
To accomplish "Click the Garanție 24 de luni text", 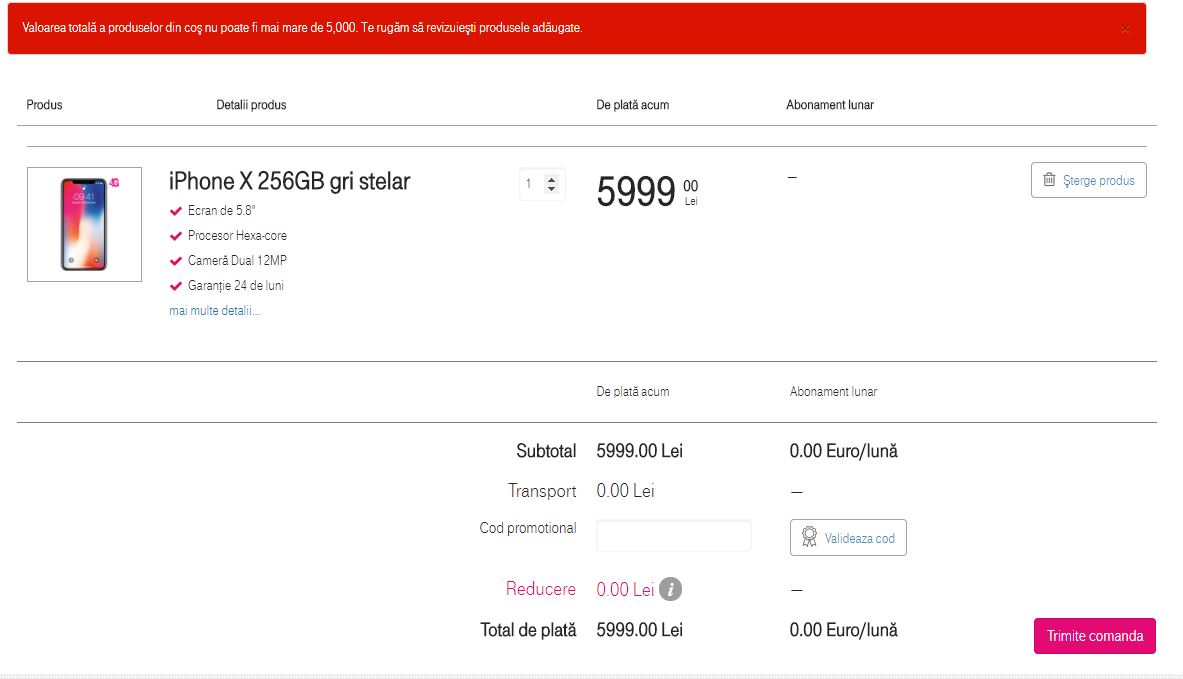I will point(235,285).
